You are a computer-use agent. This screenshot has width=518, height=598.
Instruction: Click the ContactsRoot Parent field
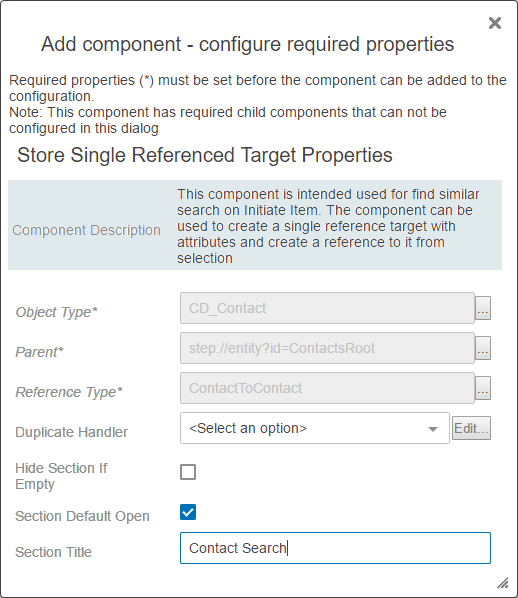point(327,348)
